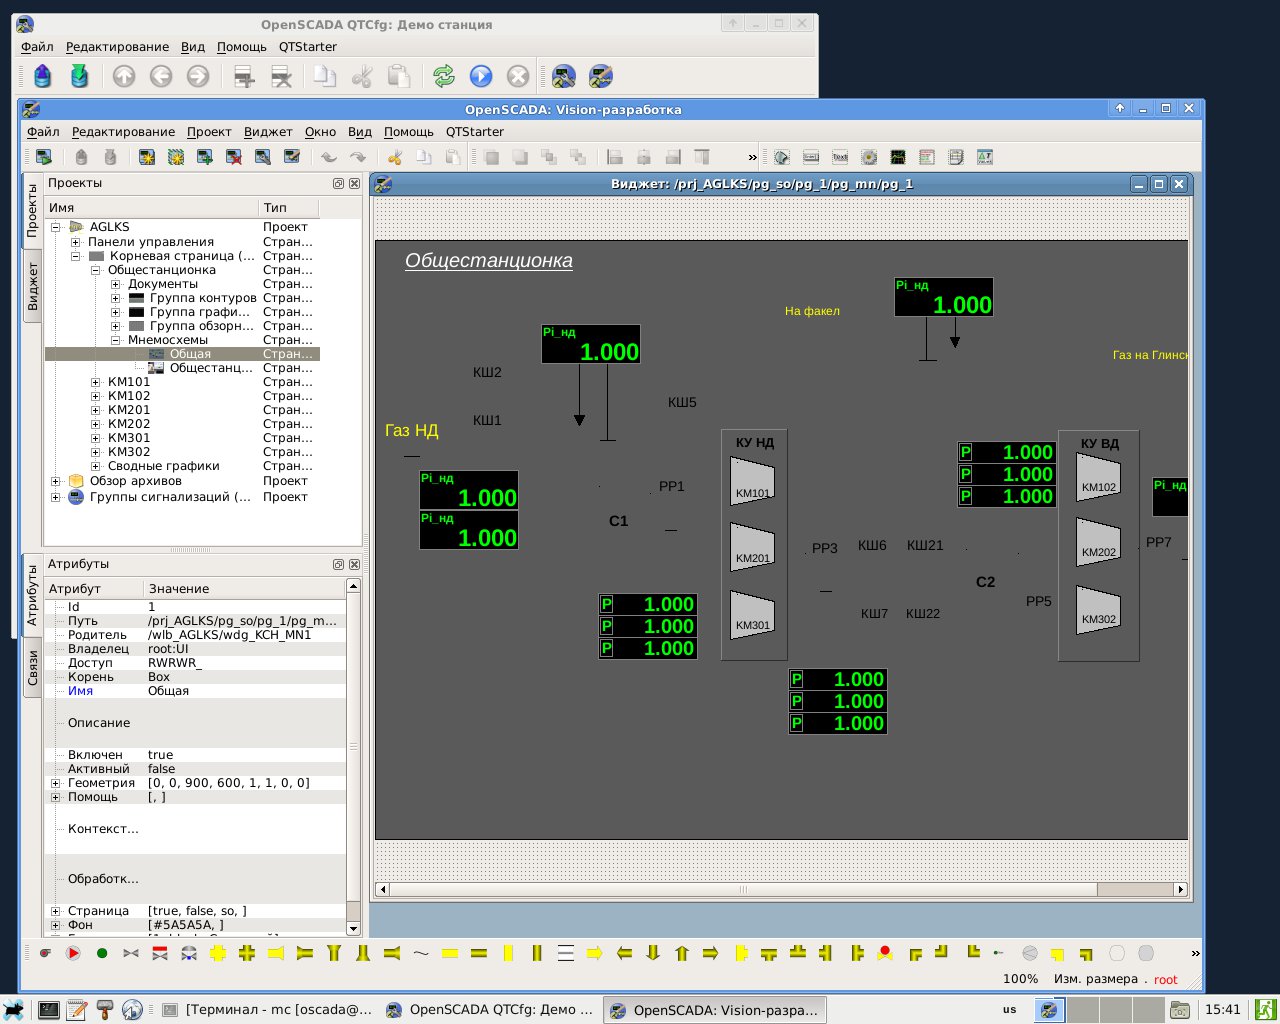Click the load-from-DB blue upload icon
The width and height of the screenshot is (1280, 1024).
[x=43, y=76]
